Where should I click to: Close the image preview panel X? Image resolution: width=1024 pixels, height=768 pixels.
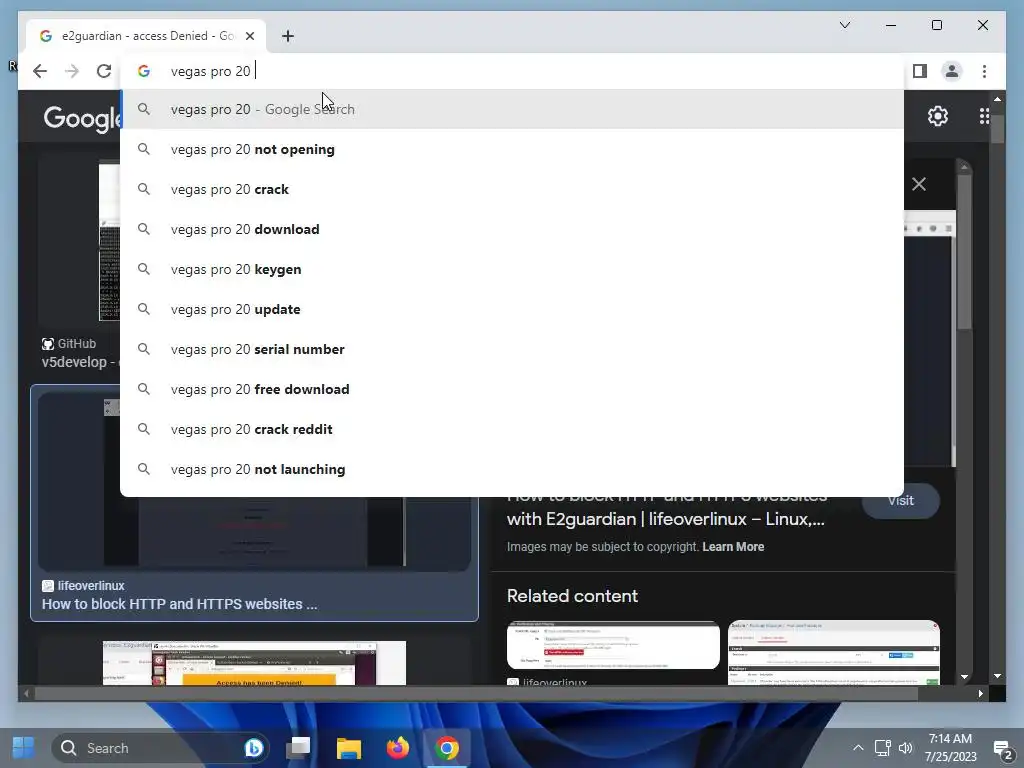click(x=919, y=184)
